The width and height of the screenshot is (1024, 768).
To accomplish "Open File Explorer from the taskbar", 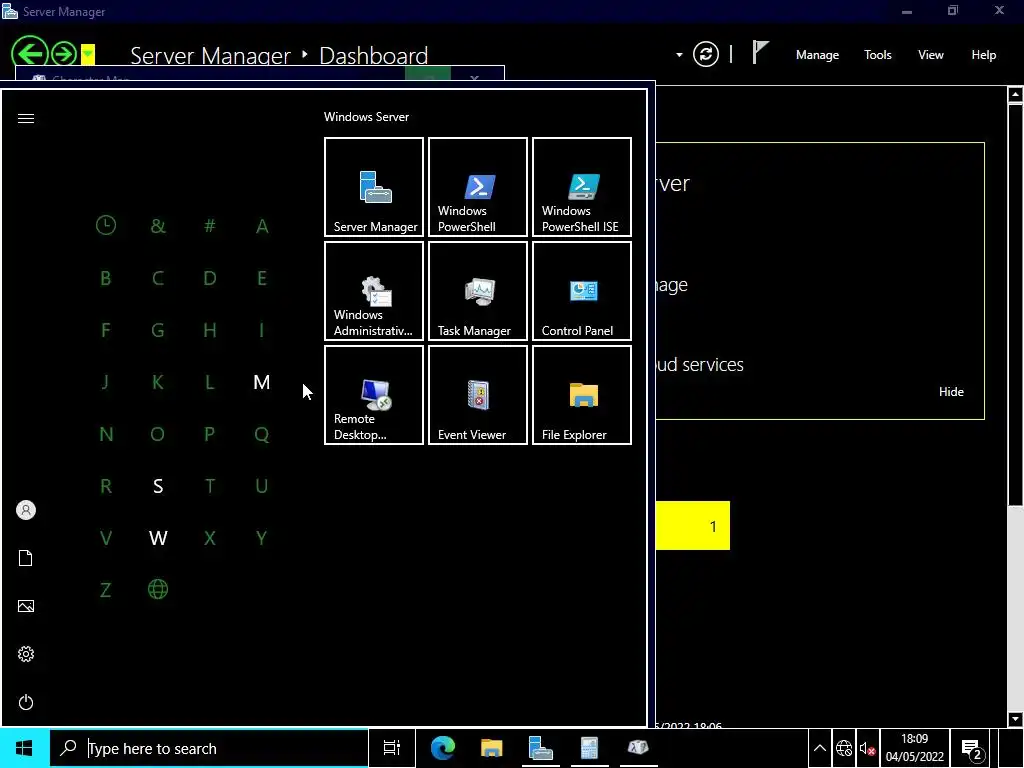I will (491, 748).
